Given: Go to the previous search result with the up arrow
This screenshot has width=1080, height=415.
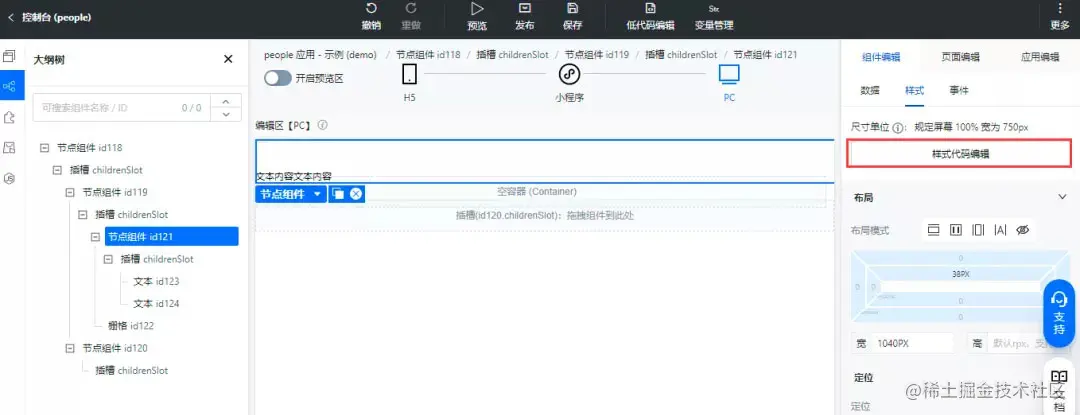Looking at the screenshot, I should coord(226,100).
